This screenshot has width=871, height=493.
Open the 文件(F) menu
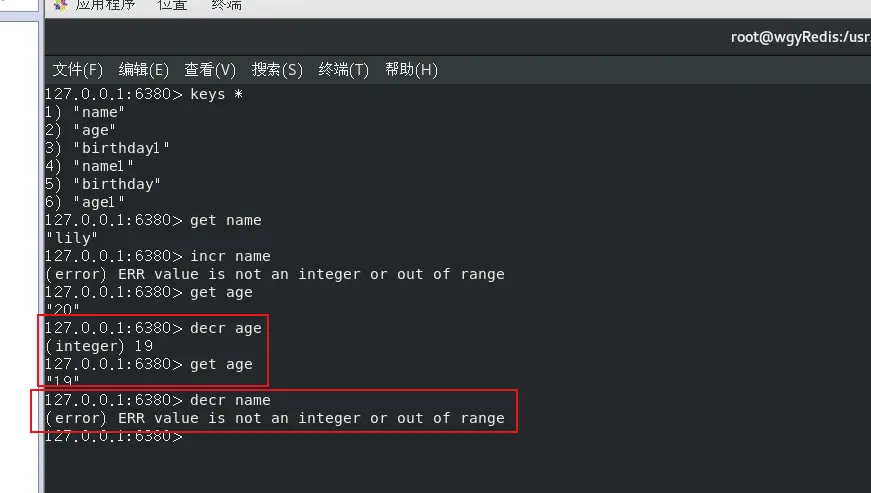pyautogui.click(x=78, y=70)
